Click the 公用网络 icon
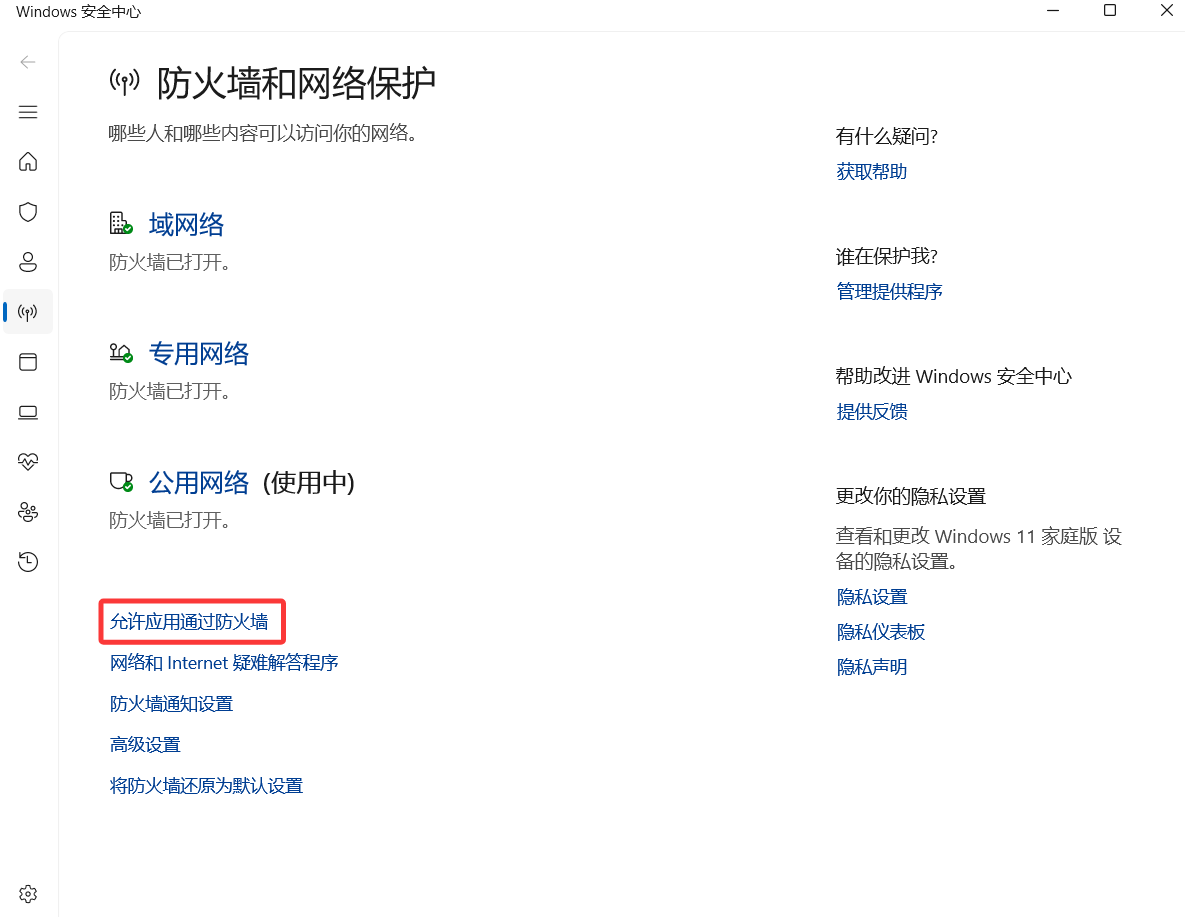The width and height of the screenshot is (1185, 917). pyautogui.click(x=121, y=482)
